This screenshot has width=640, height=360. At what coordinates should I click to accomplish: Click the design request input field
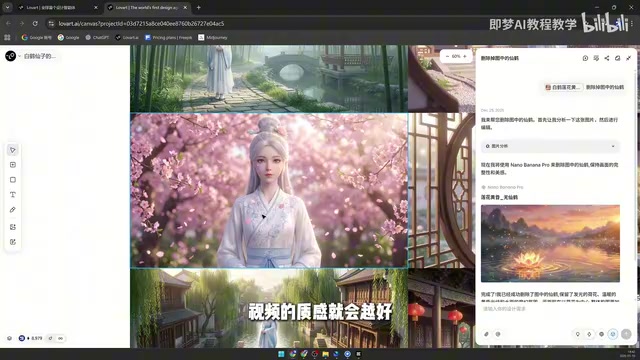coord(555,309)
